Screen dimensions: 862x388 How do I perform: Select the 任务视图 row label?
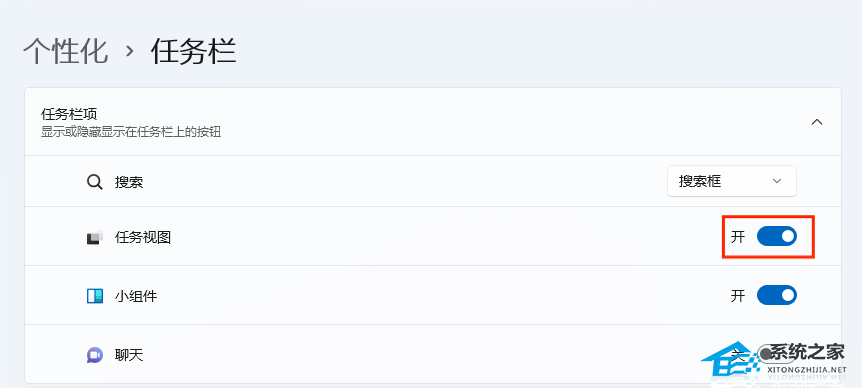(x=143, y=237)
